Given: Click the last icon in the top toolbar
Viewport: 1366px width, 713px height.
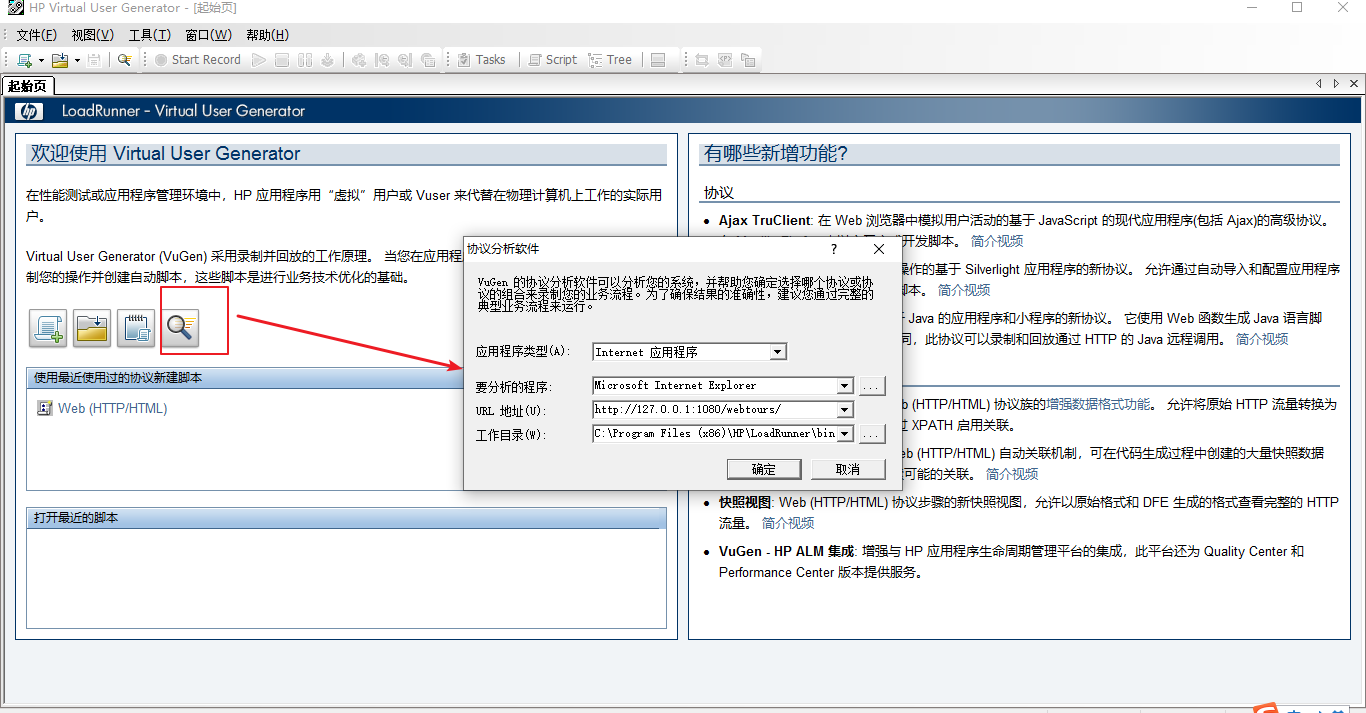Looking at the screenshot, I should 748,60.
